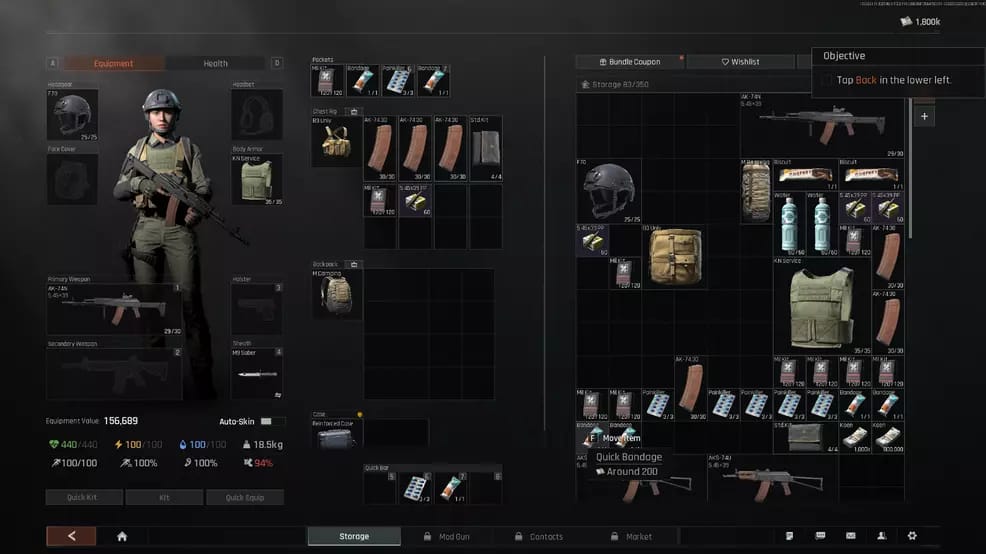
Task: Click the Chest Rig quick-pack icon
Action: (351, 112)
